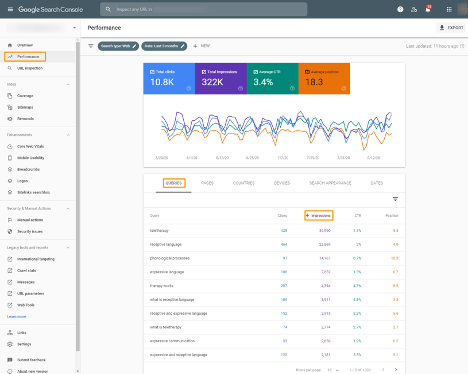Screen dimensions: 468x374
Task: Open the Google apps grid icon
Action: [x=449, y=9]
